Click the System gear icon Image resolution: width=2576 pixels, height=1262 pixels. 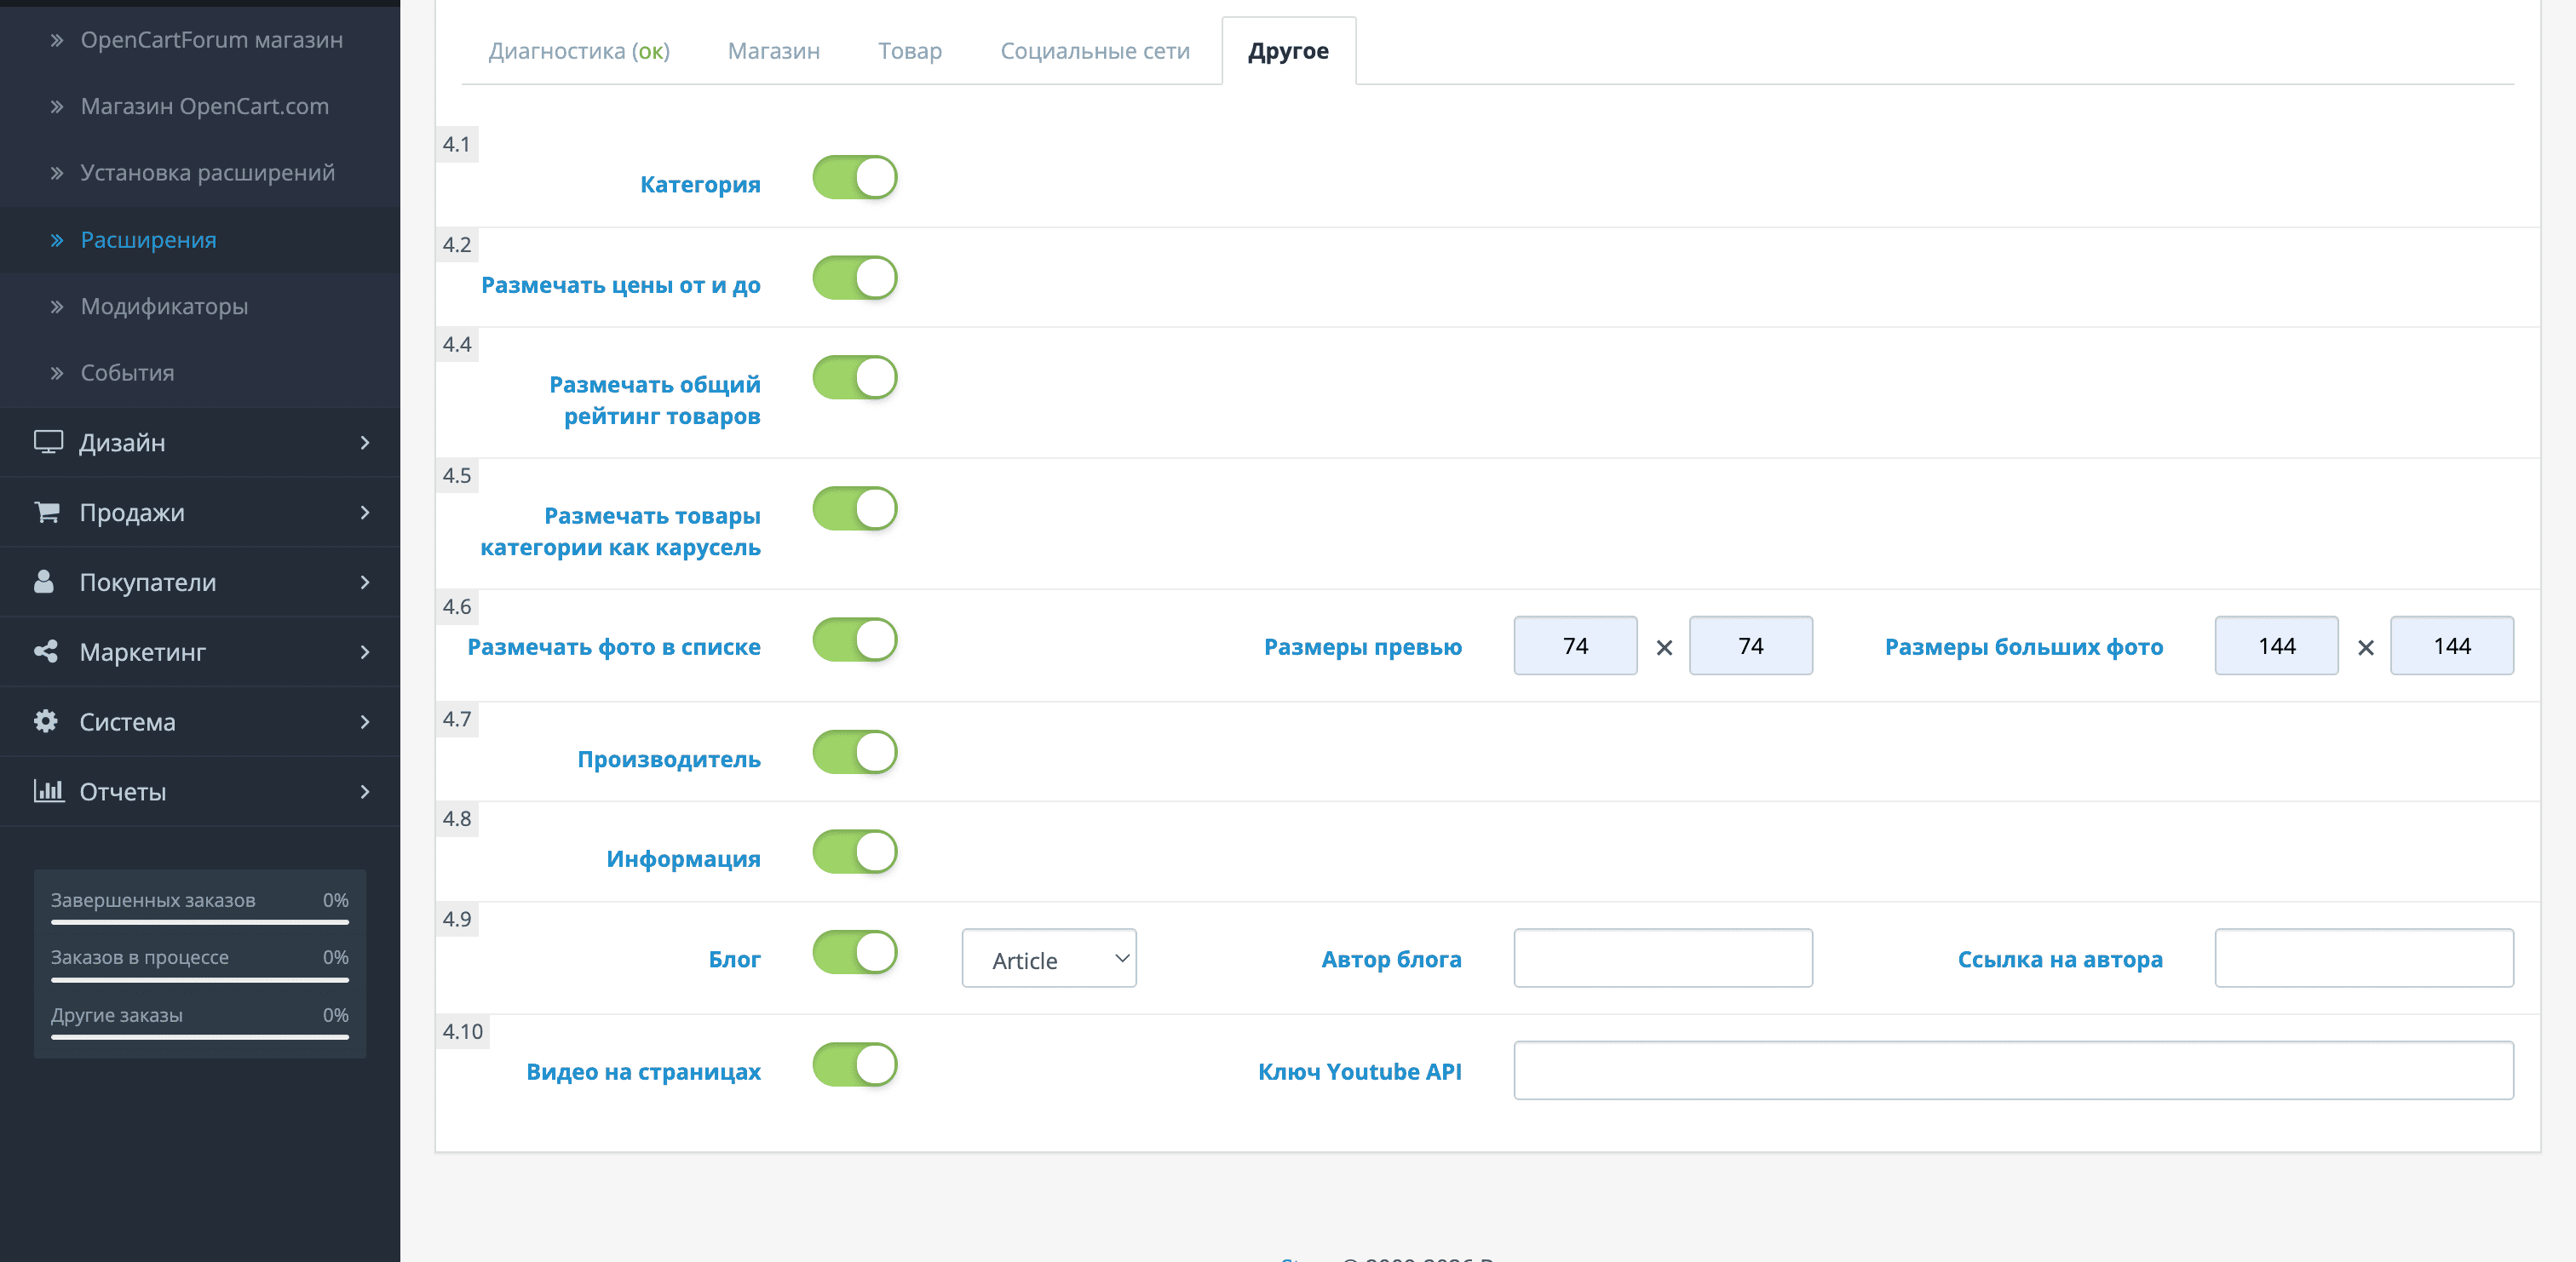coord(45,721)
